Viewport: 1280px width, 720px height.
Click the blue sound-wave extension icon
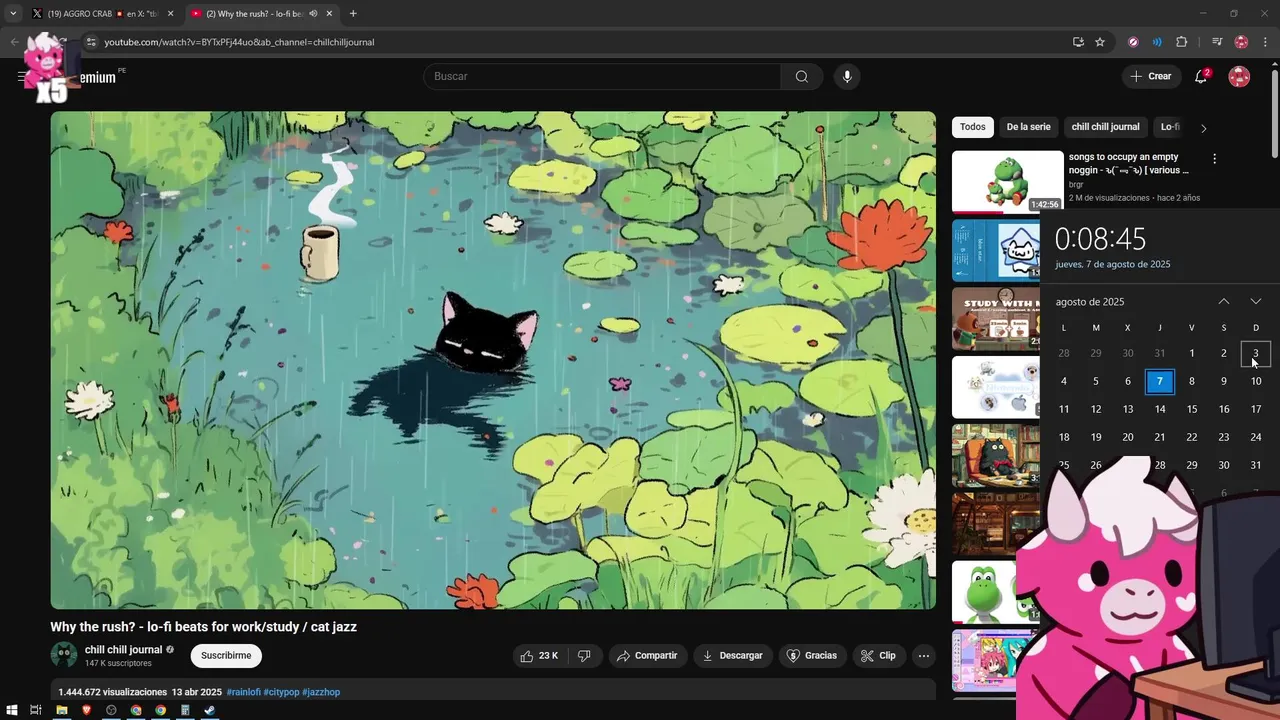point(1157,42)
